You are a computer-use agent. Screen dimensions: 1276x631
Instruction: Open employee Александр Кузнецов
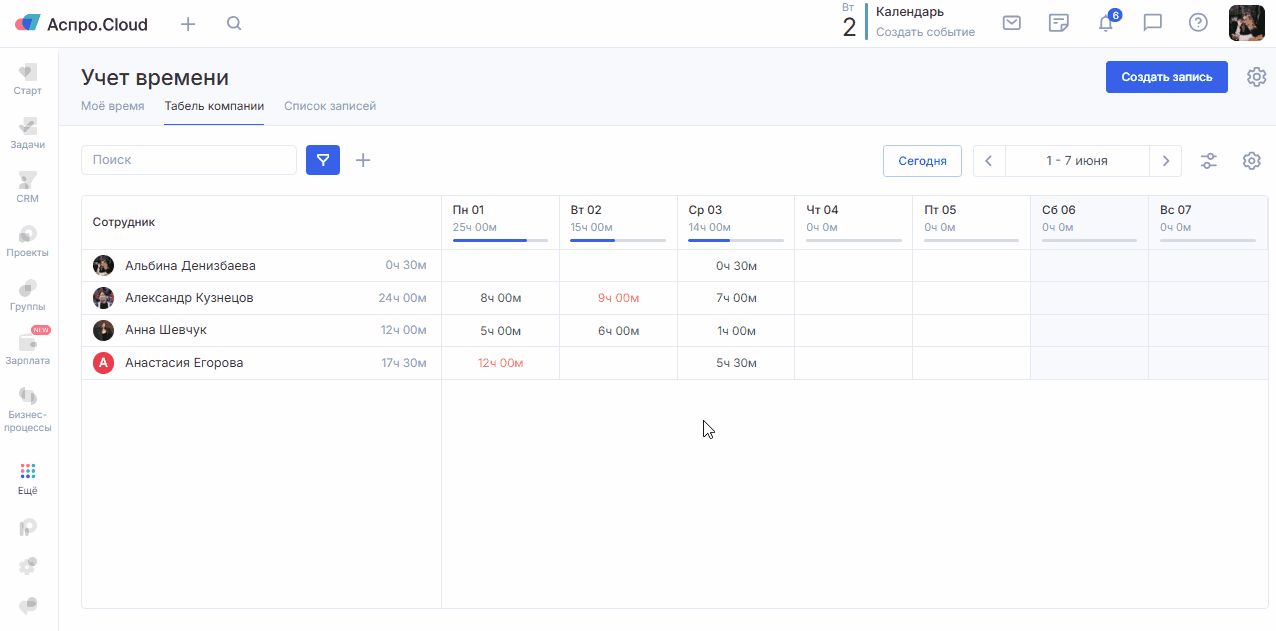(189, 298)
